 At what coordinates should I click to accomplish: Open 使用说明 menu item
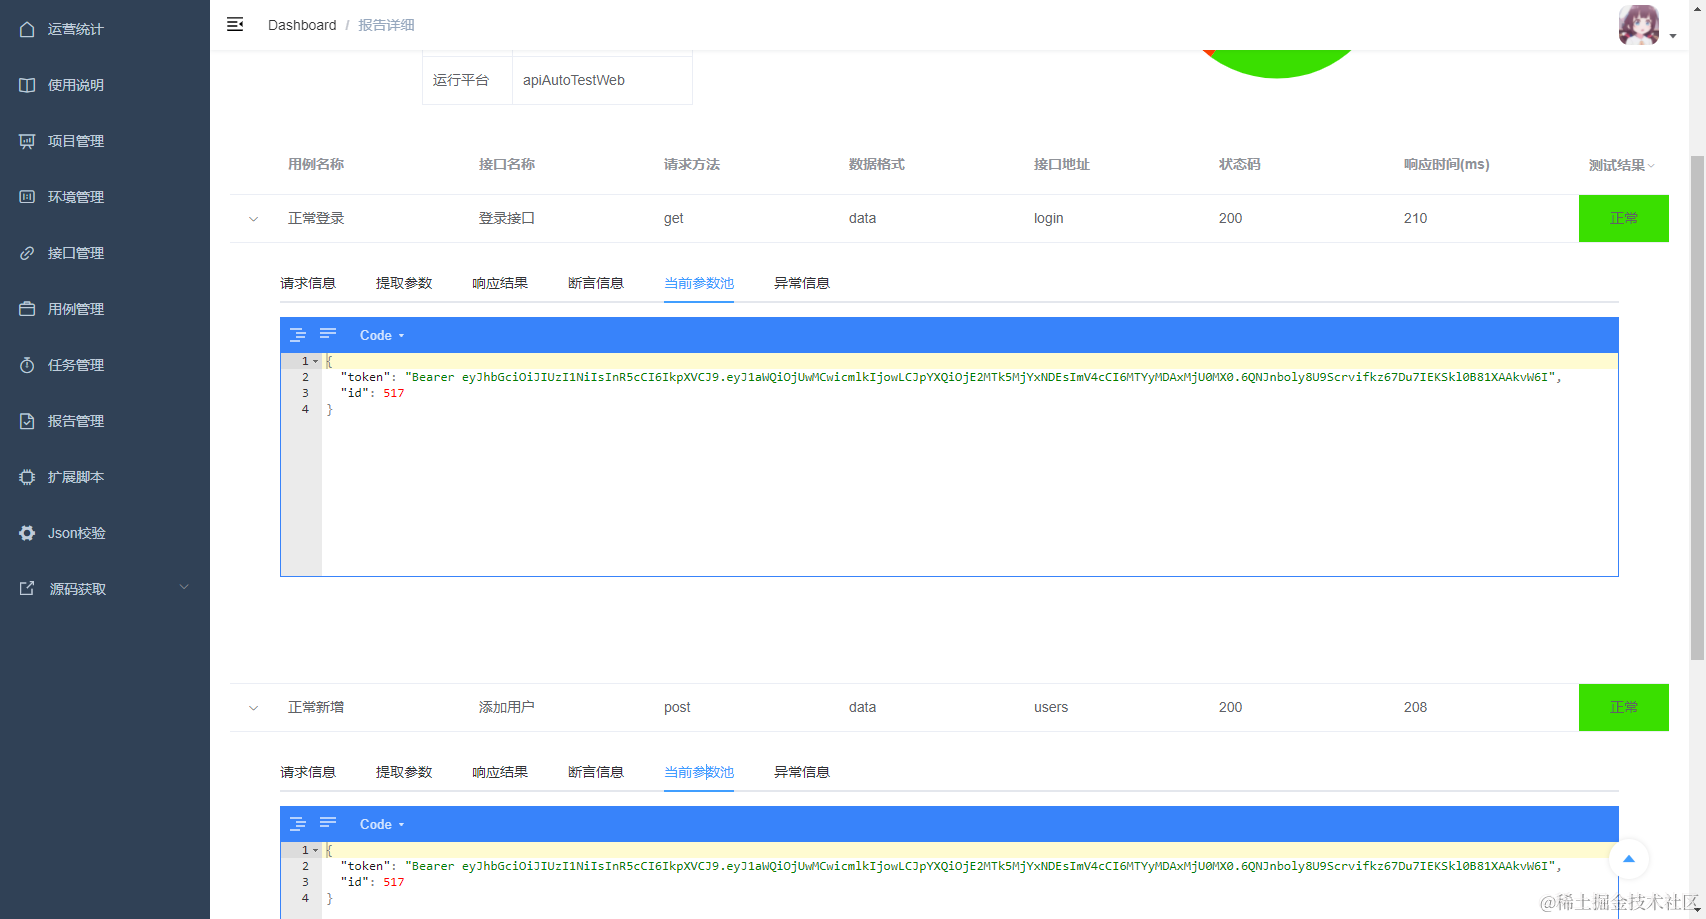(x=105, y=85)
